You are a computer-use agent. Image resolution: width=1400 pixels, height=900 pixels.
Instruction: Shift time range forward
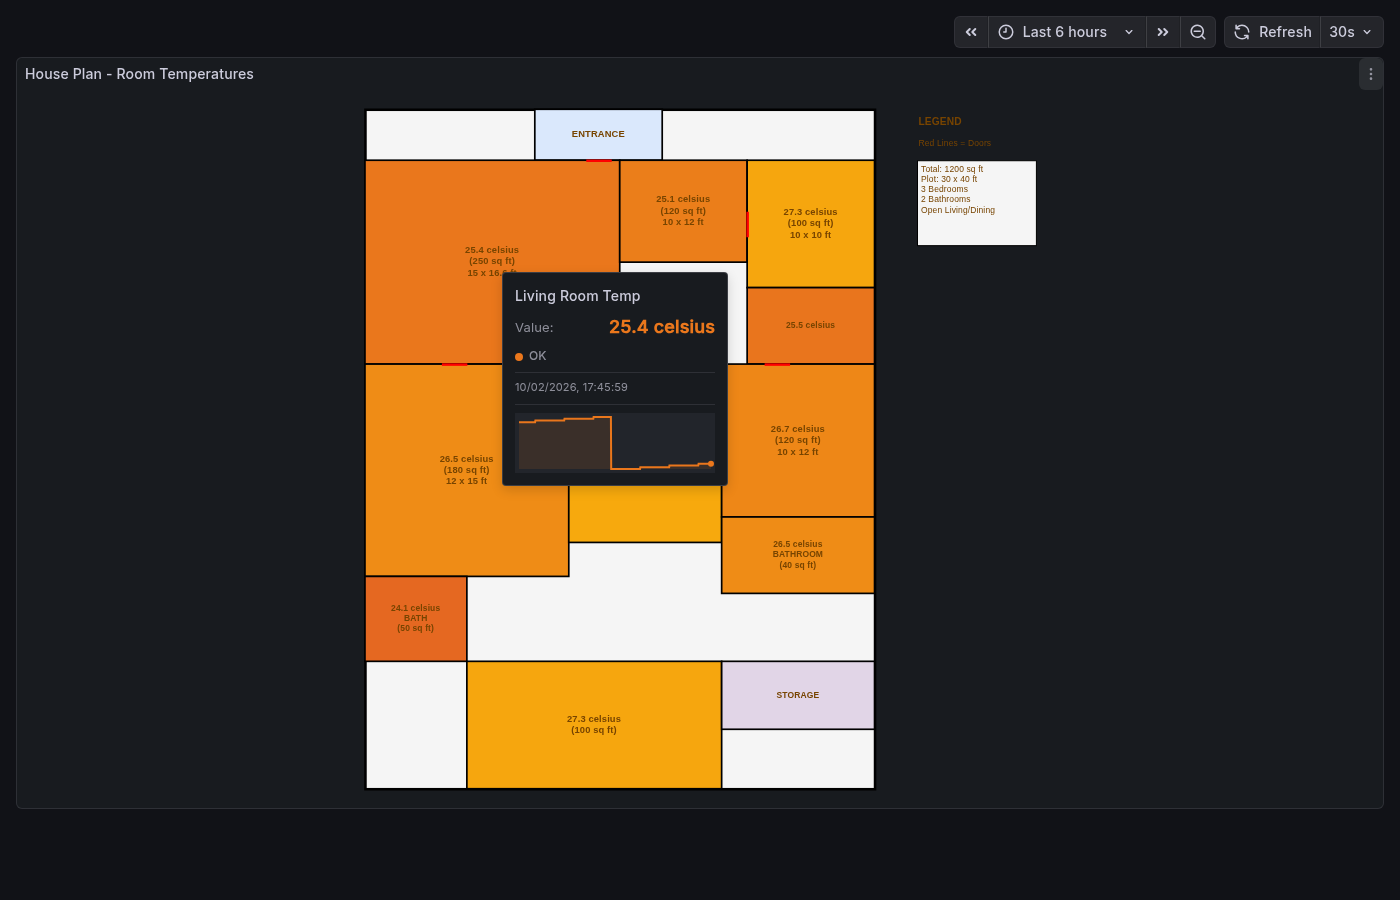tap(1163, 32)
